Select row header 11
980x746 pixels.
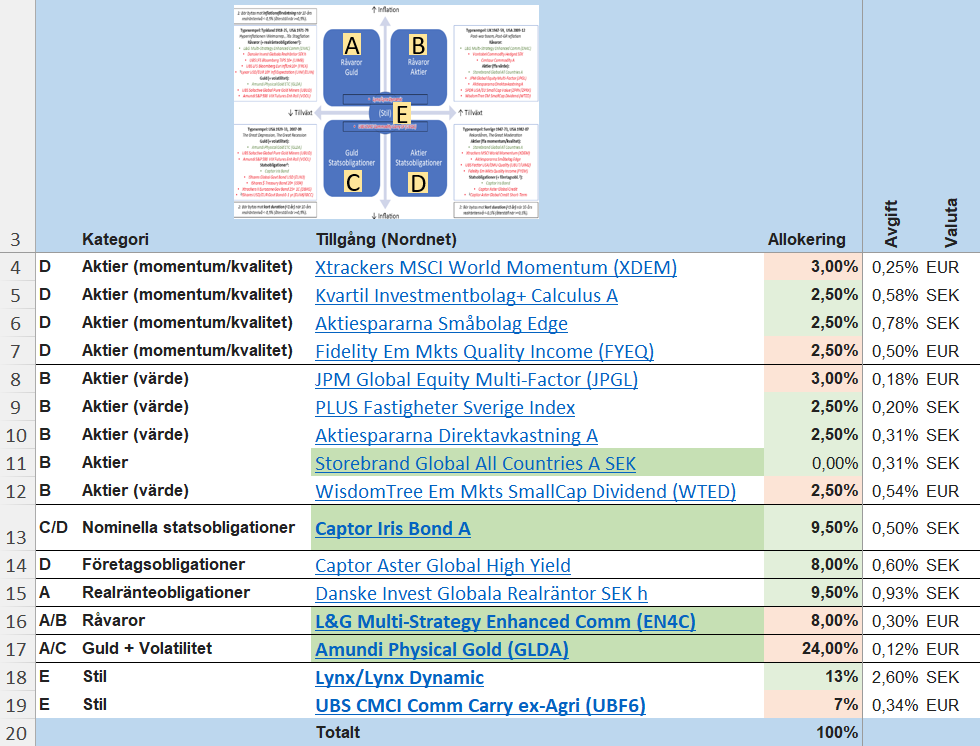coord(16,464)
